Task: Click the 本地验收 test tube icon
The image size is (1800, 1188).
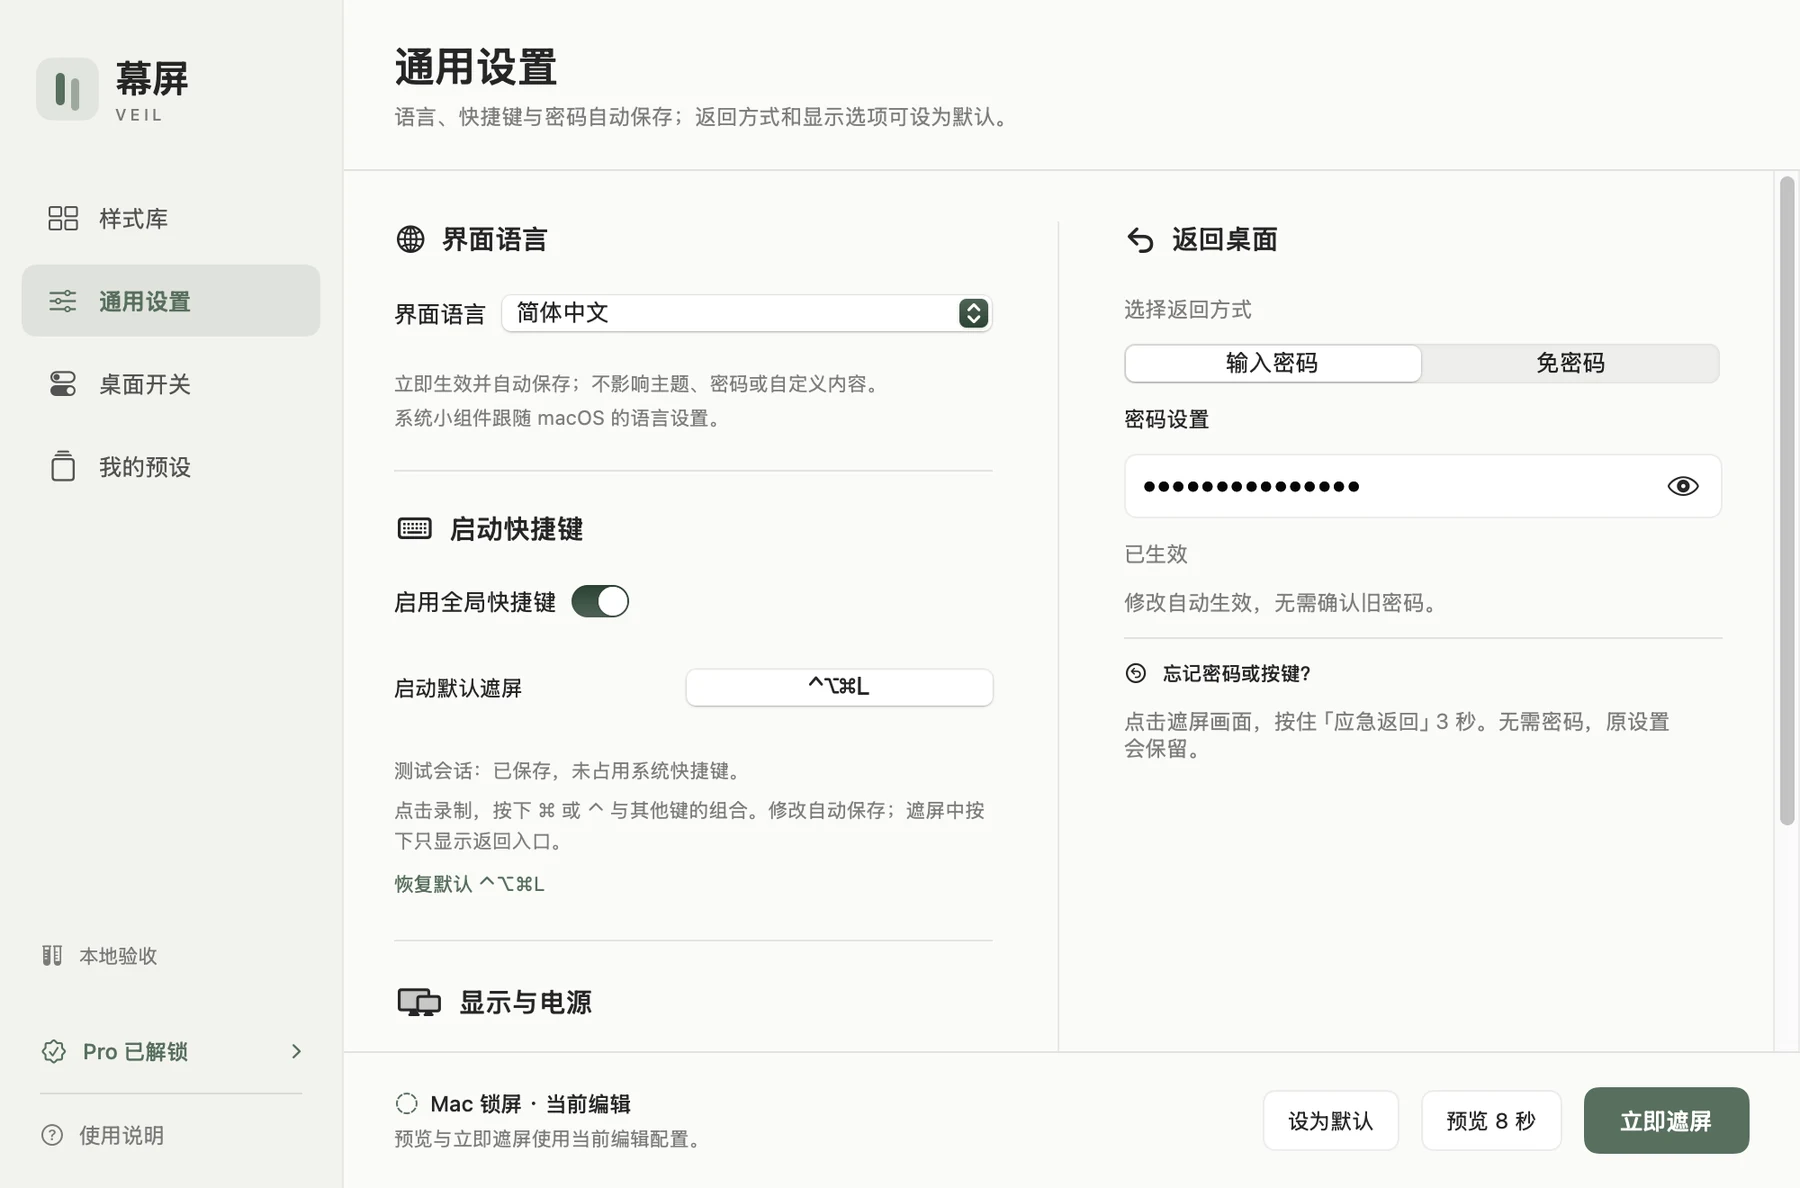Action: (x=52, y=955)
